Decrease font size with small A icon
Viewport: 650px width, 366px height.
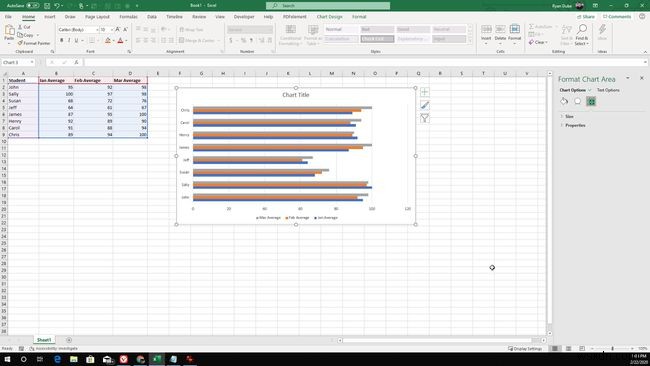click(x=125, y=30)
